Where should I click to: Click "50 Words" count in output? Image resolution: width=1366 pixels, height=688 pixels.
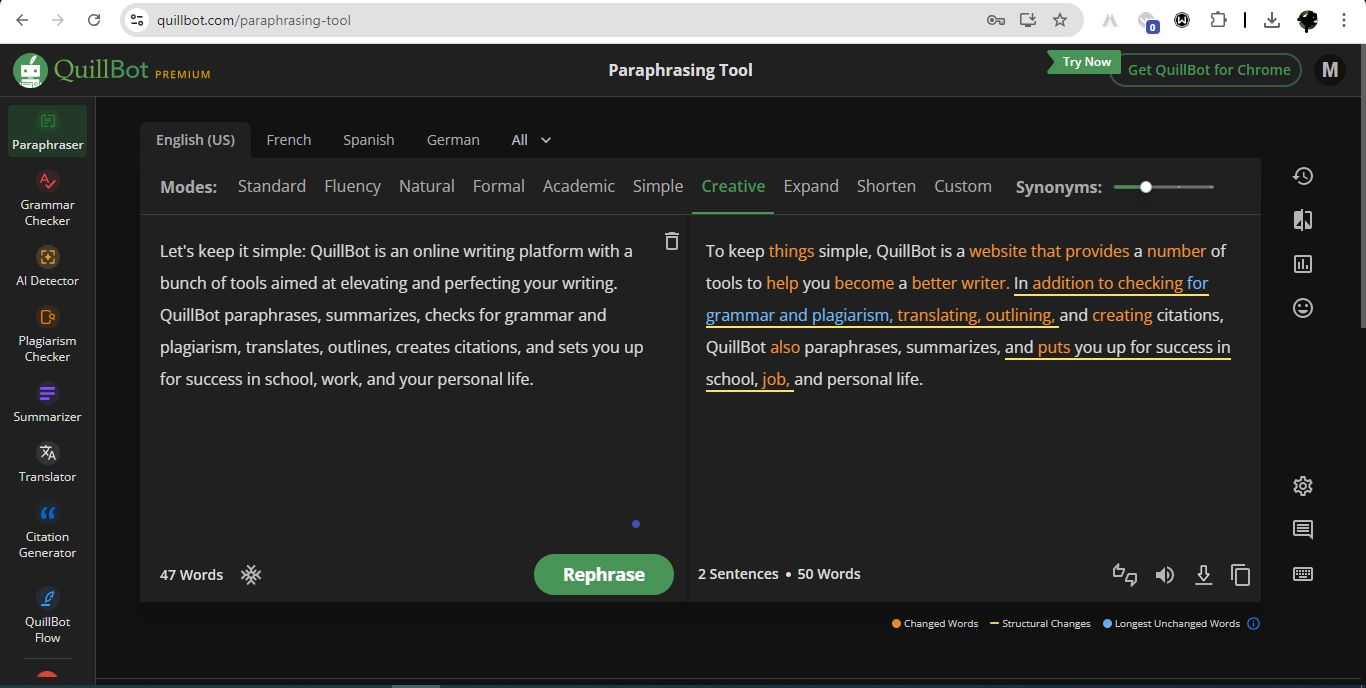(x=829, y=574)
